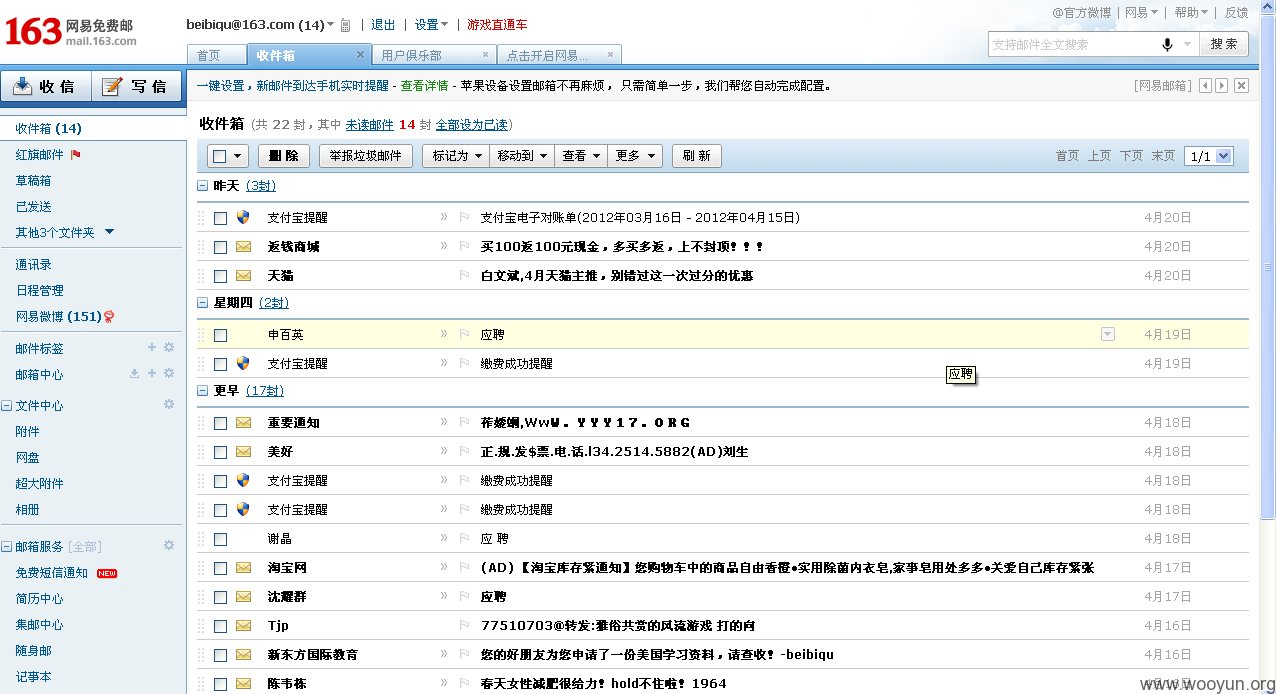Show the previous tip using the left arrow
This screenshot has width=1276, height=694.
click(1206, 86)
